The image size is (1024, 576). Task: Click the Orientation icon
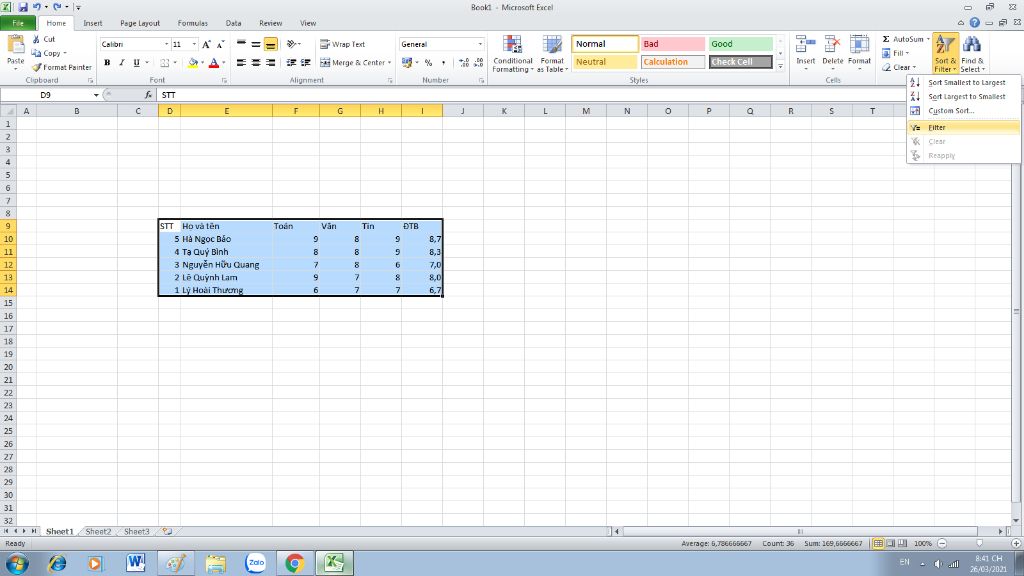click(291, 44)
